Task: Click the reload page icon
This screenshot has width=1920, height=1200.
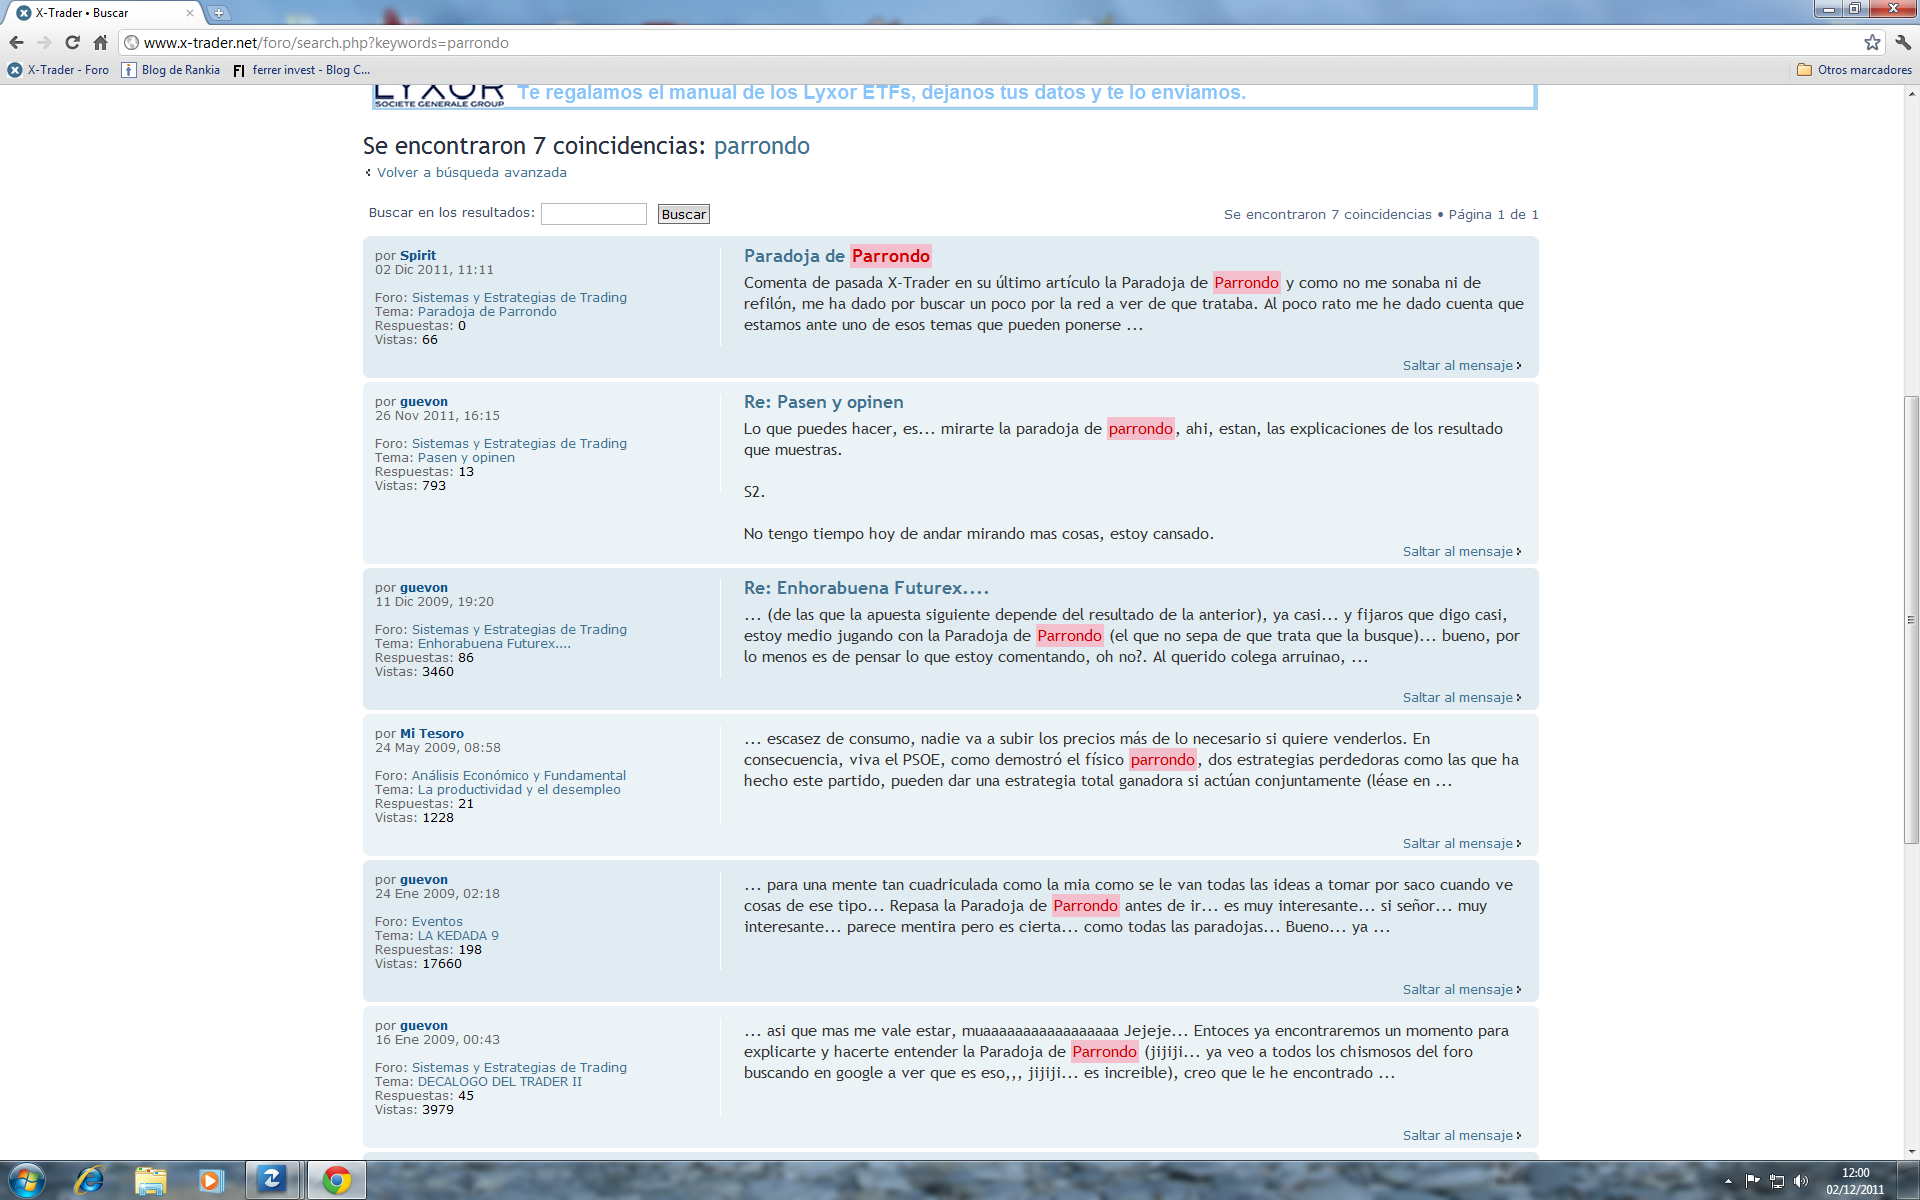Action: click(72, 42)
